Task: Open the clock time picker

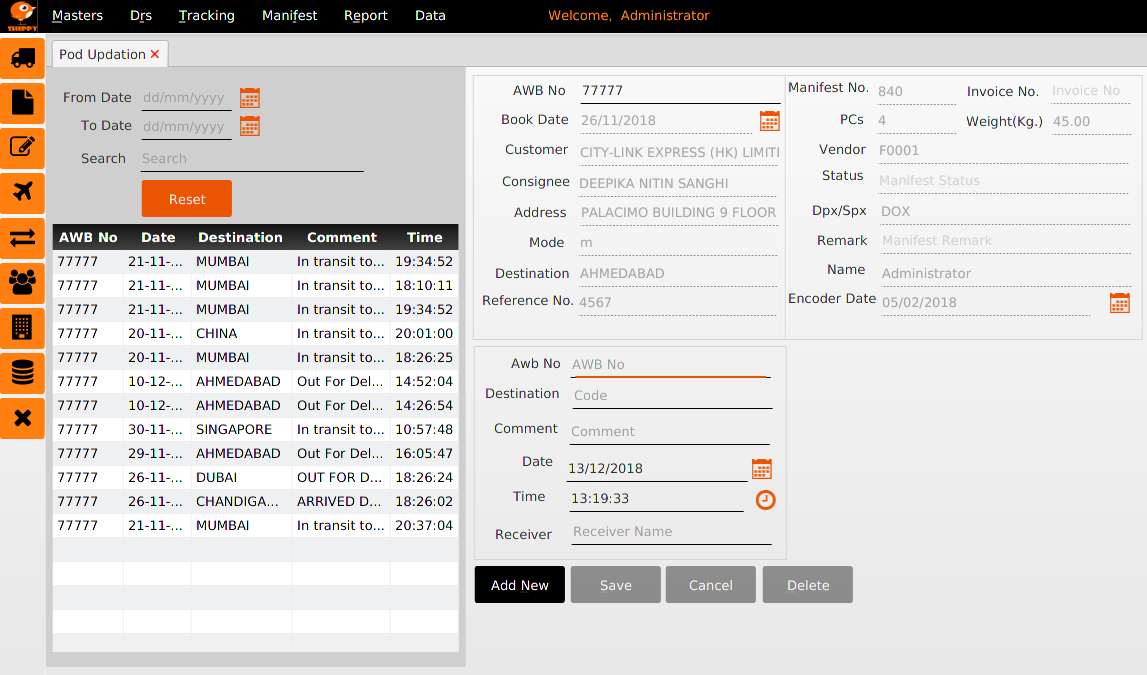Action: (765, 500)
